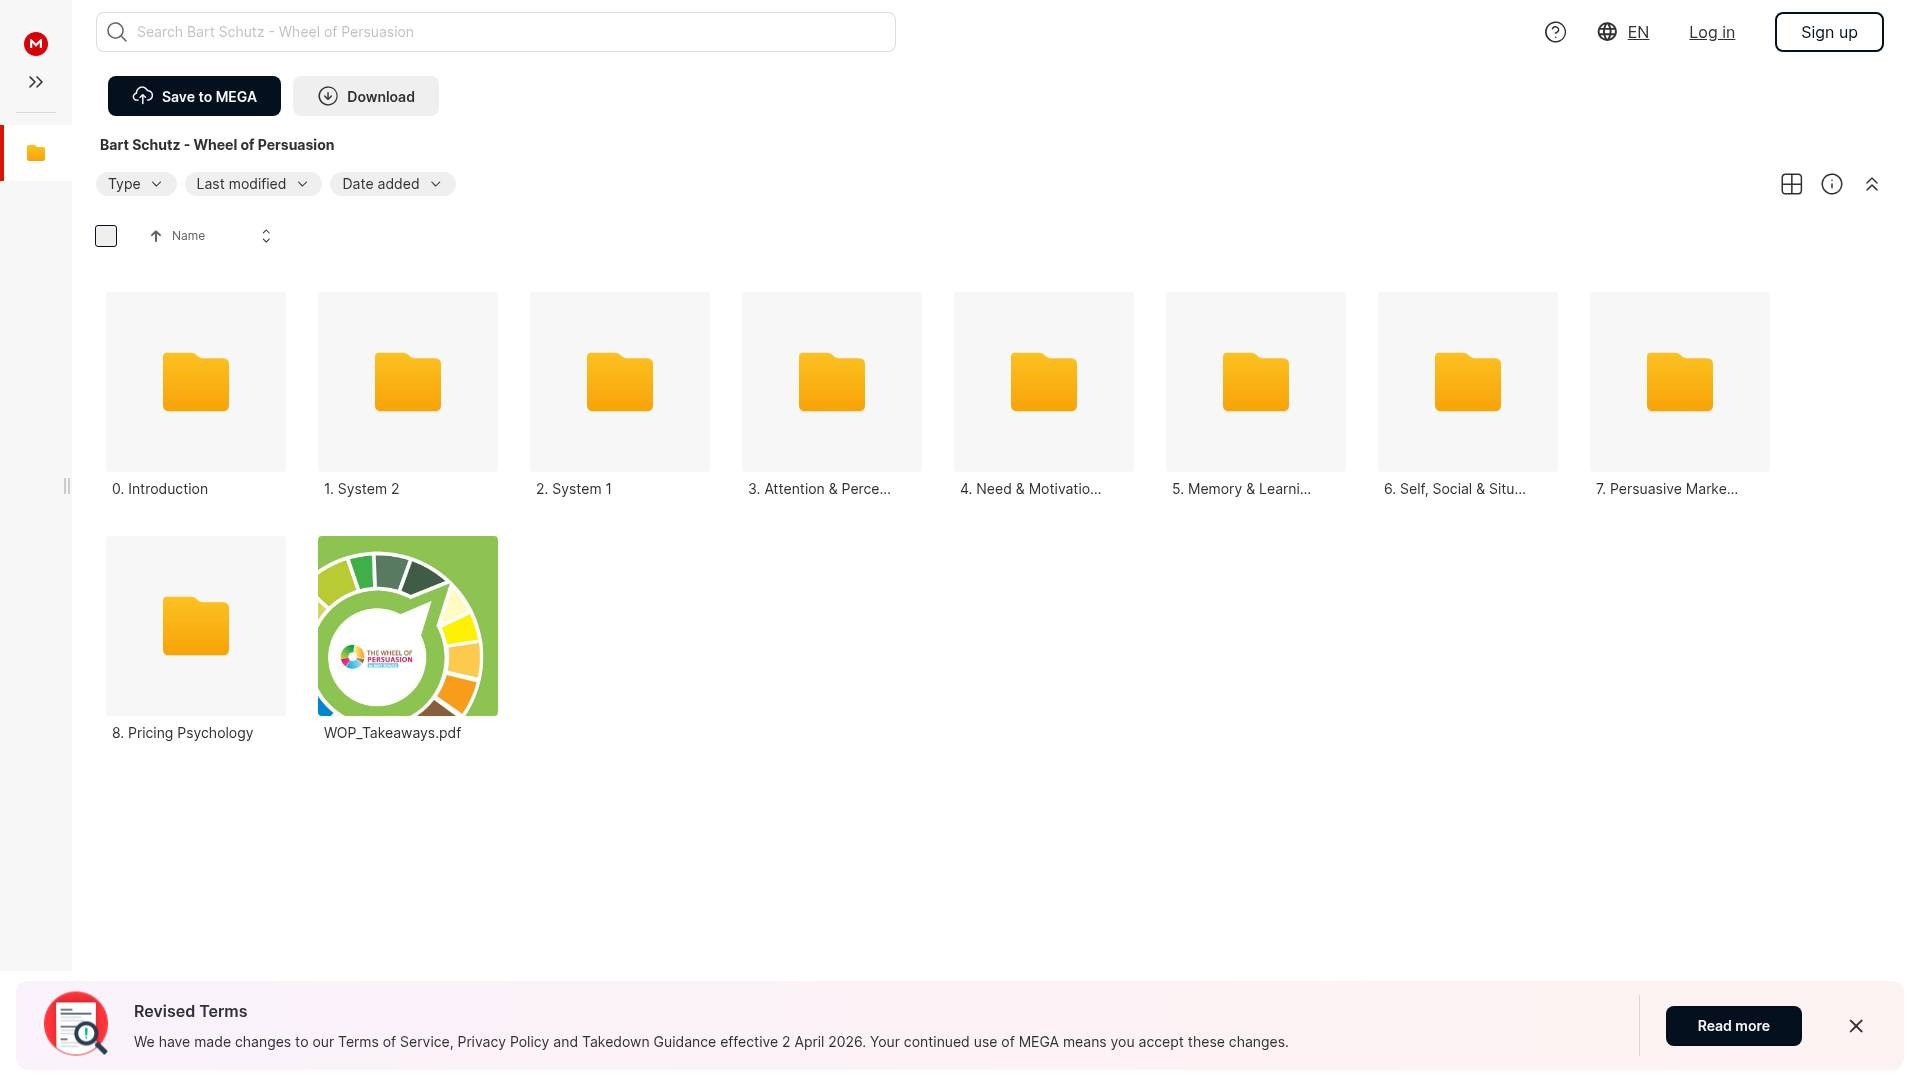The width and height of the screenshot is (1920, 1080).
Task: Open the Last modified filter dropdown
Action: click(252, 184)
